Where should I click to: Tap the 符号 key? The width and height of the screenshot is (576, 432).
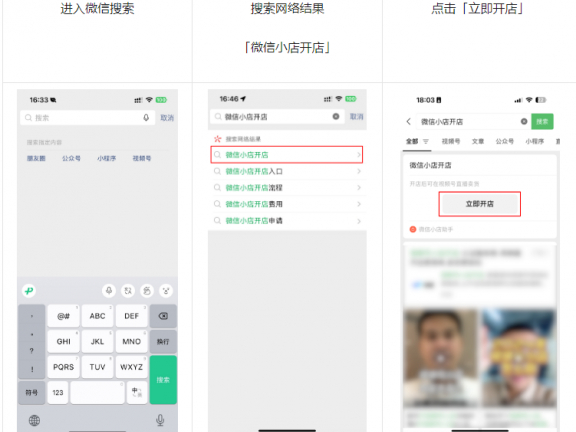(32, 393)
